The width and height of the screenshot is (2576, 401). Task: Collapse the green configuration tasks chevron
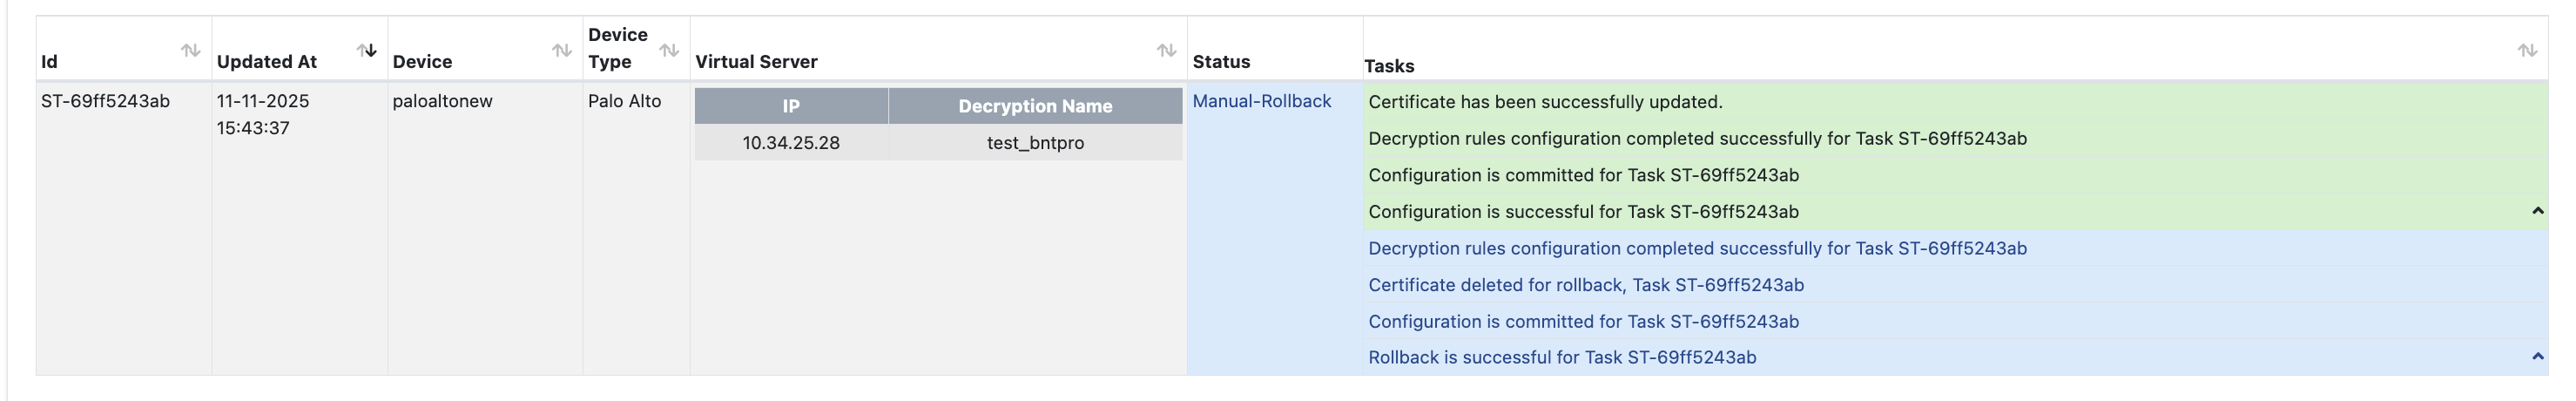[x=2537, y=211]
